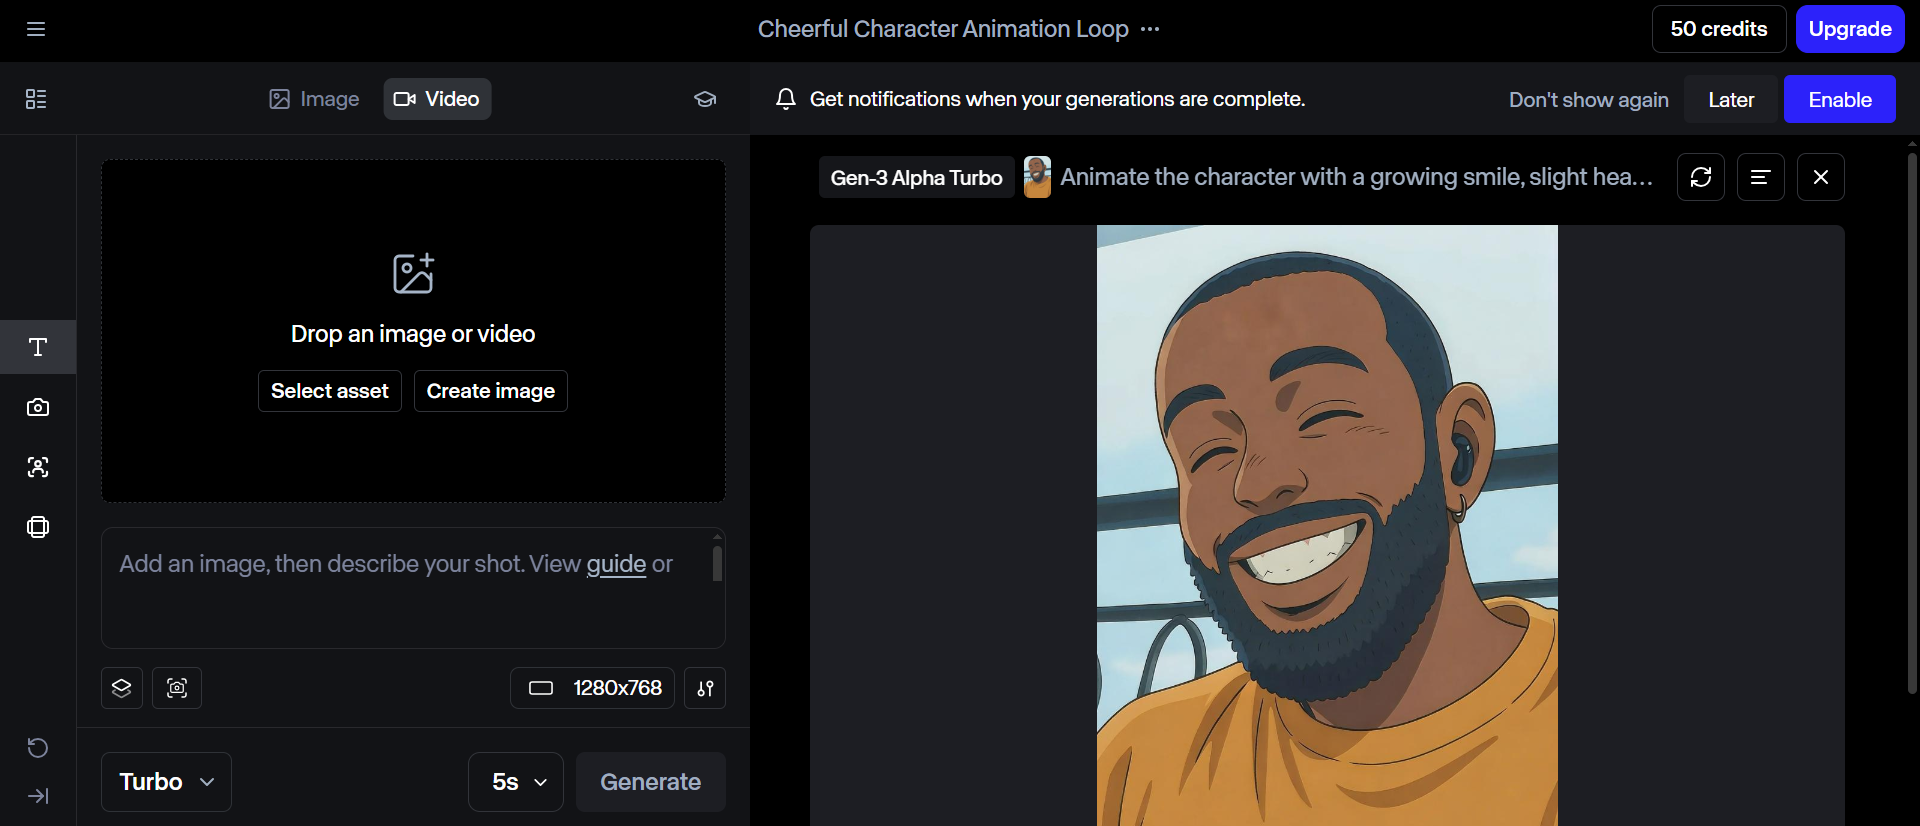Image resolution: width=1920 pixels, height=826 pixels.
Task: Switch to Video mode tab
Action: point(437,99)
